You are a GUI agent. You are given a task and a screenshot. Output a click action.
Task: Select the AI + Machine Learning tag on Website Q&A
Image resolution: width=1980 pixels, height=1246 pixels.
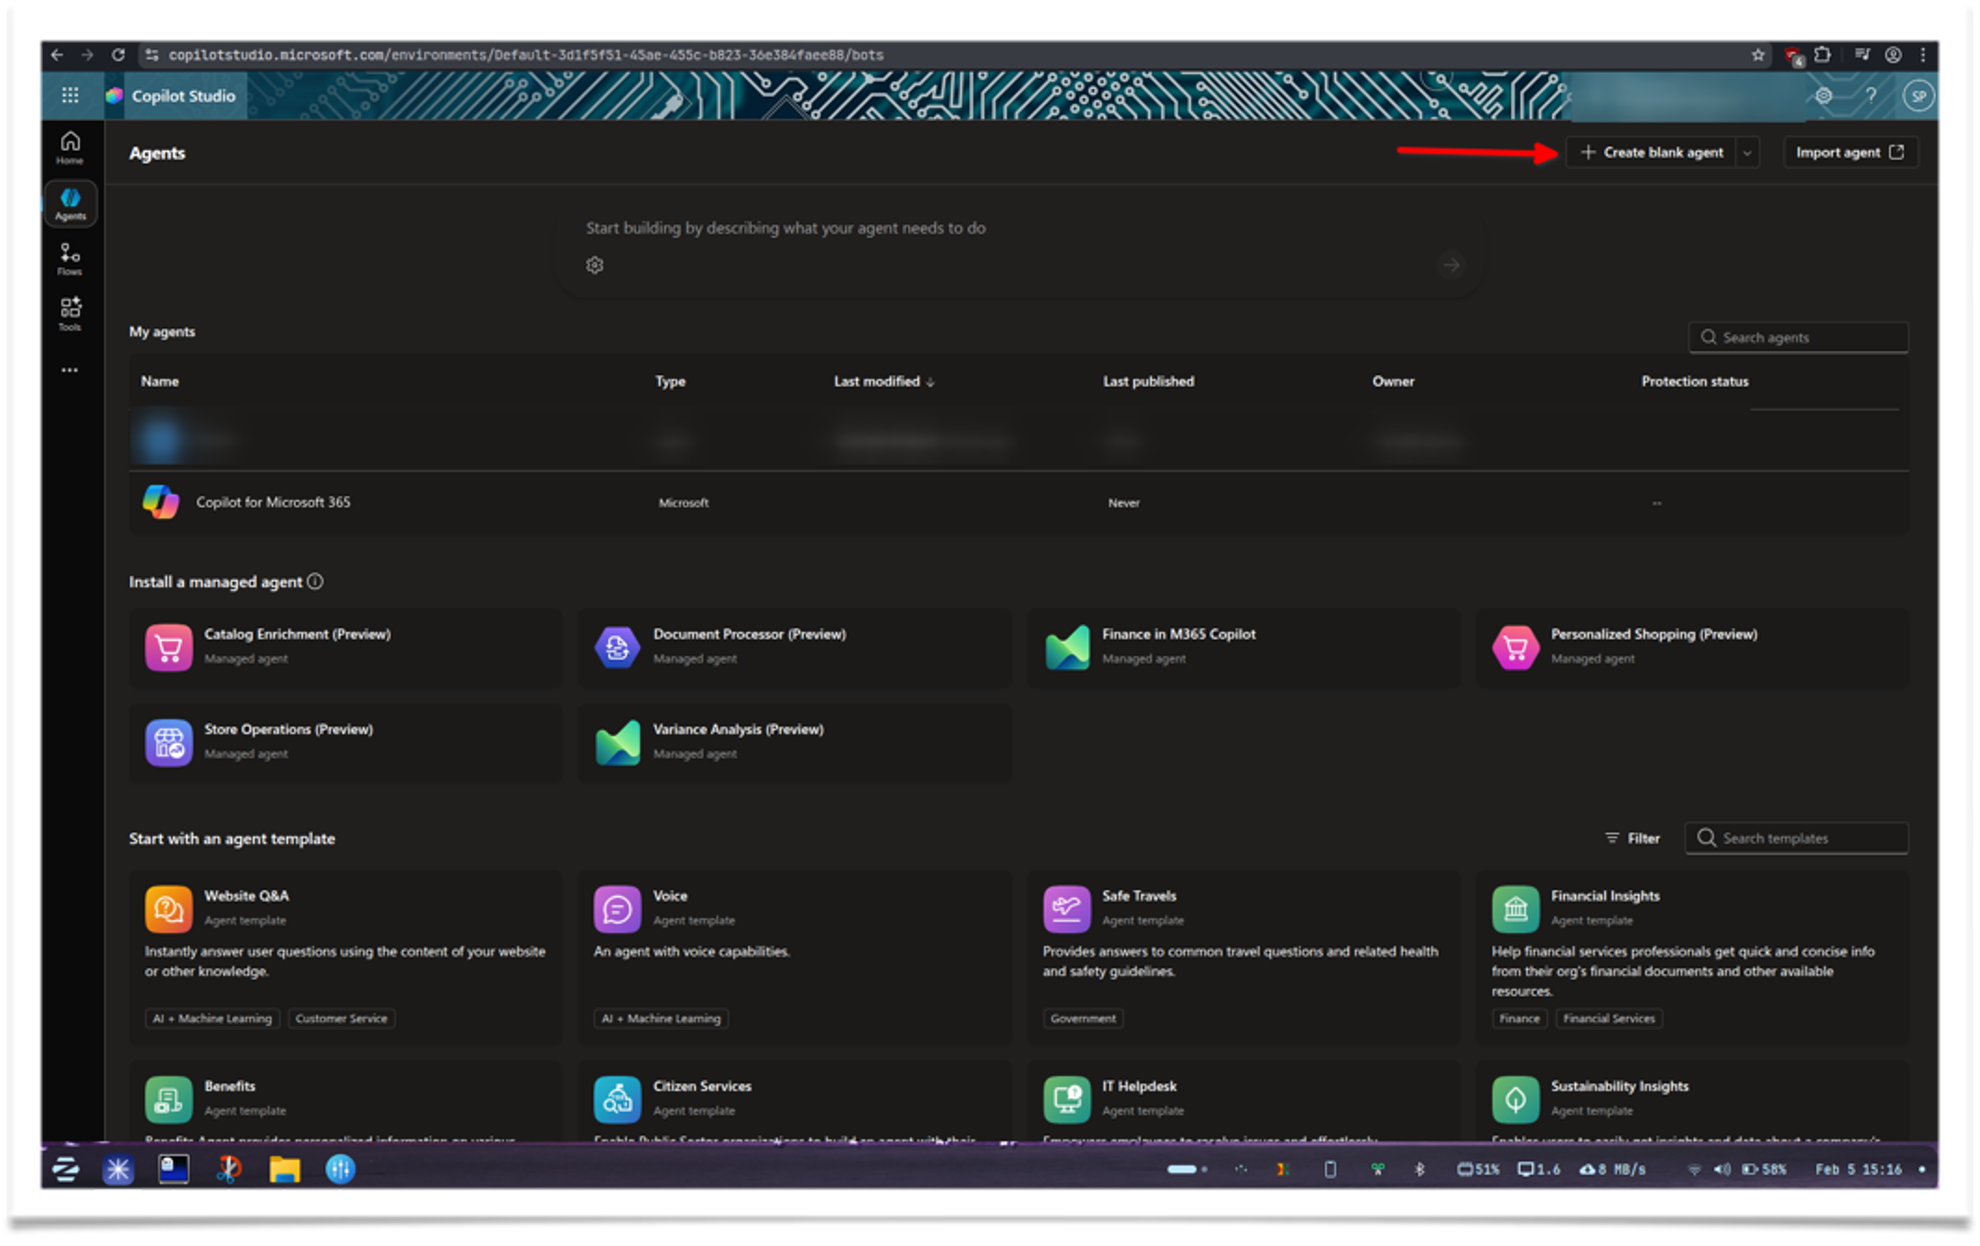[x=211, y=1018]
